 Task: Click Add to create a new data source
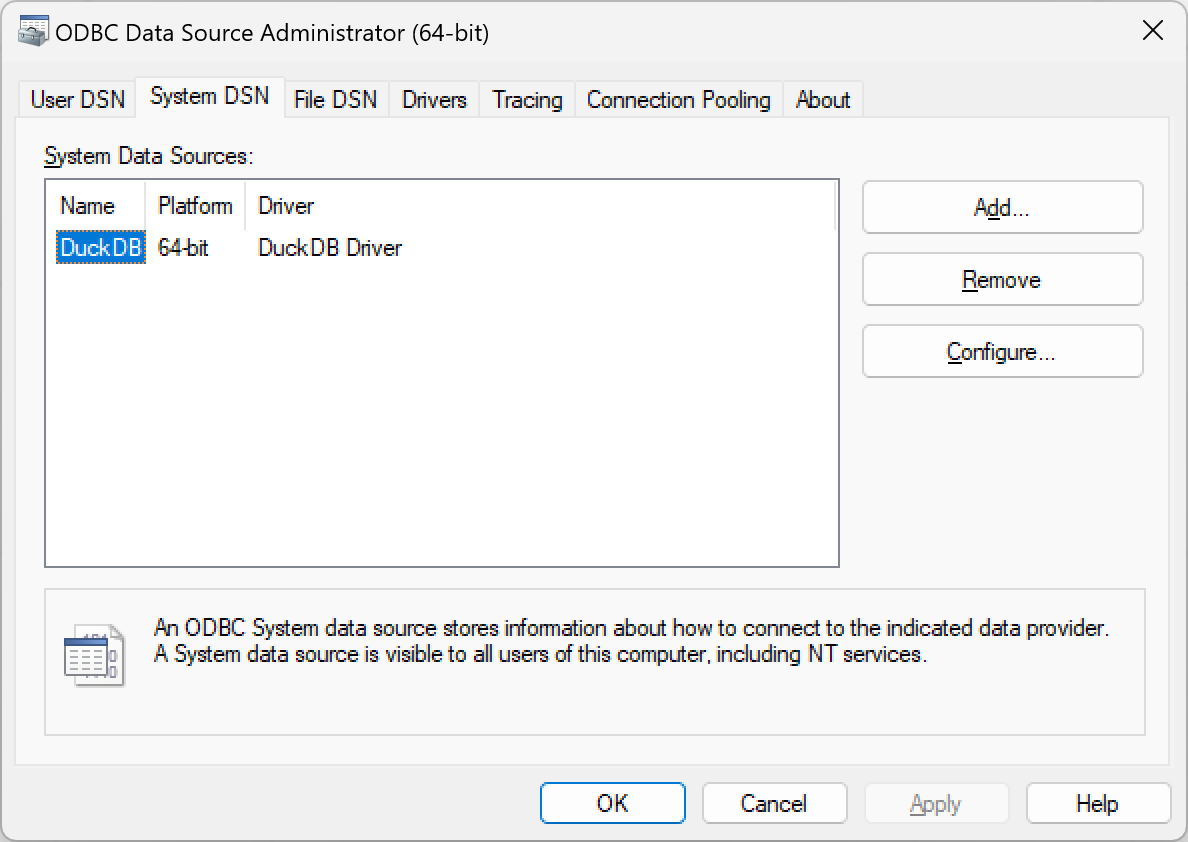pyautogui.click(x=1002, y=207)
